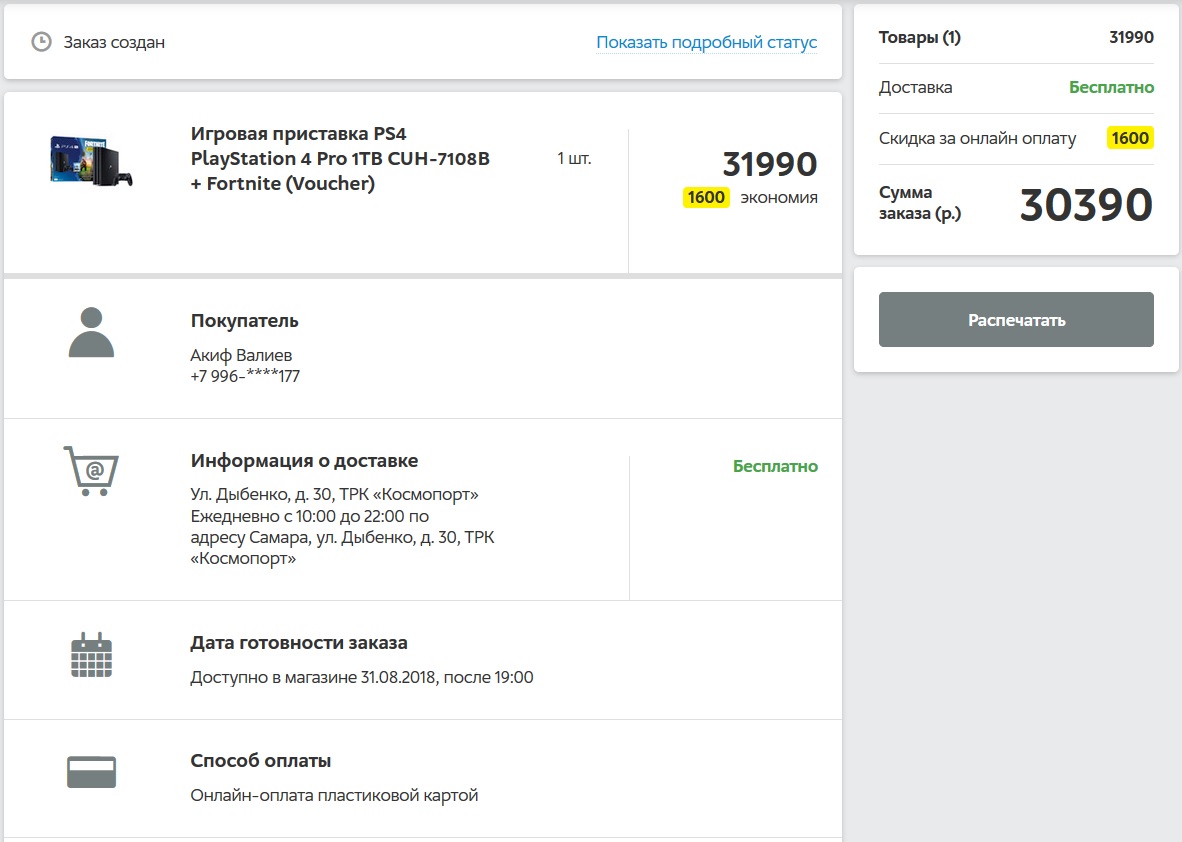Viewport: 1182px width, 842px height.
Task: Click the green Бесплатно in order summary
Action: [1111, 87]
